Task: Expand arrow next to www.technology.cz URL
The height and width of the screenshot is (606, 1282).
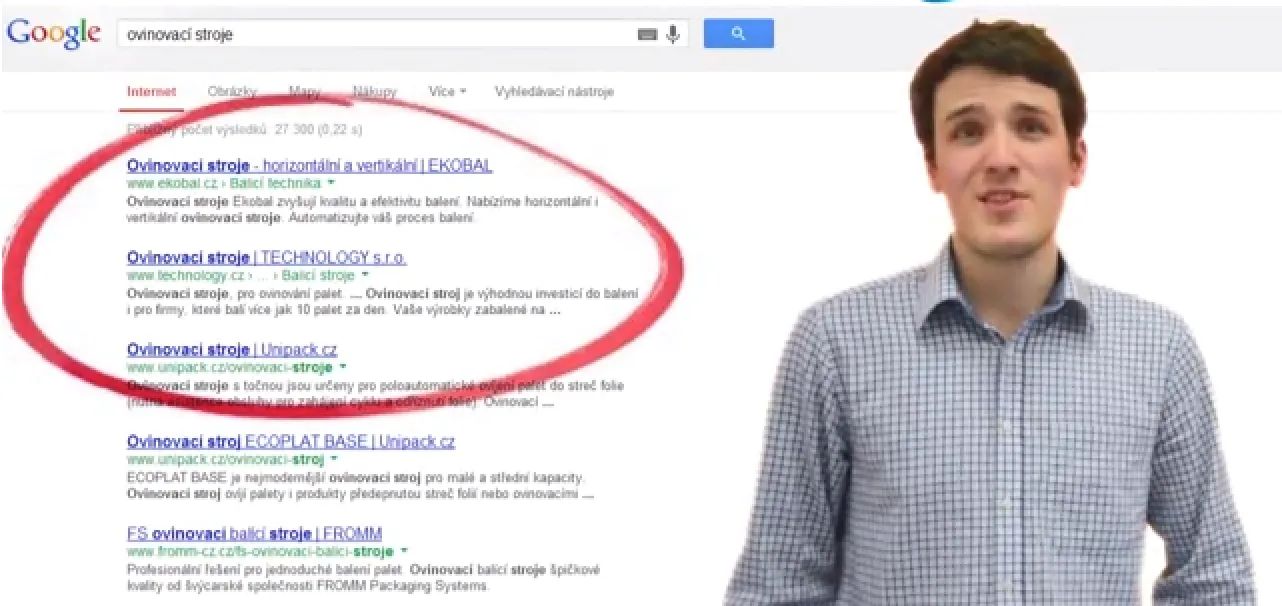Action: click(x=365, y=275)
